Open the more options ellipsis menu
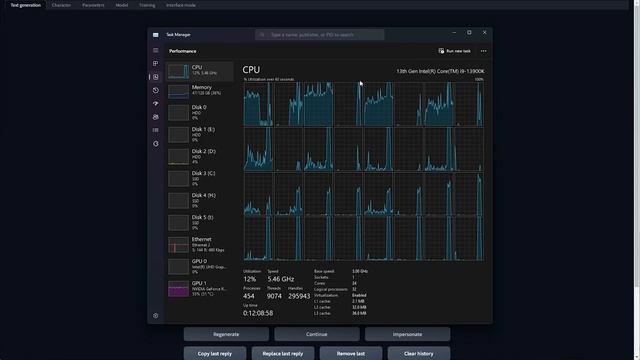Viewport: 640px width, 360px height. click(484, 51)
